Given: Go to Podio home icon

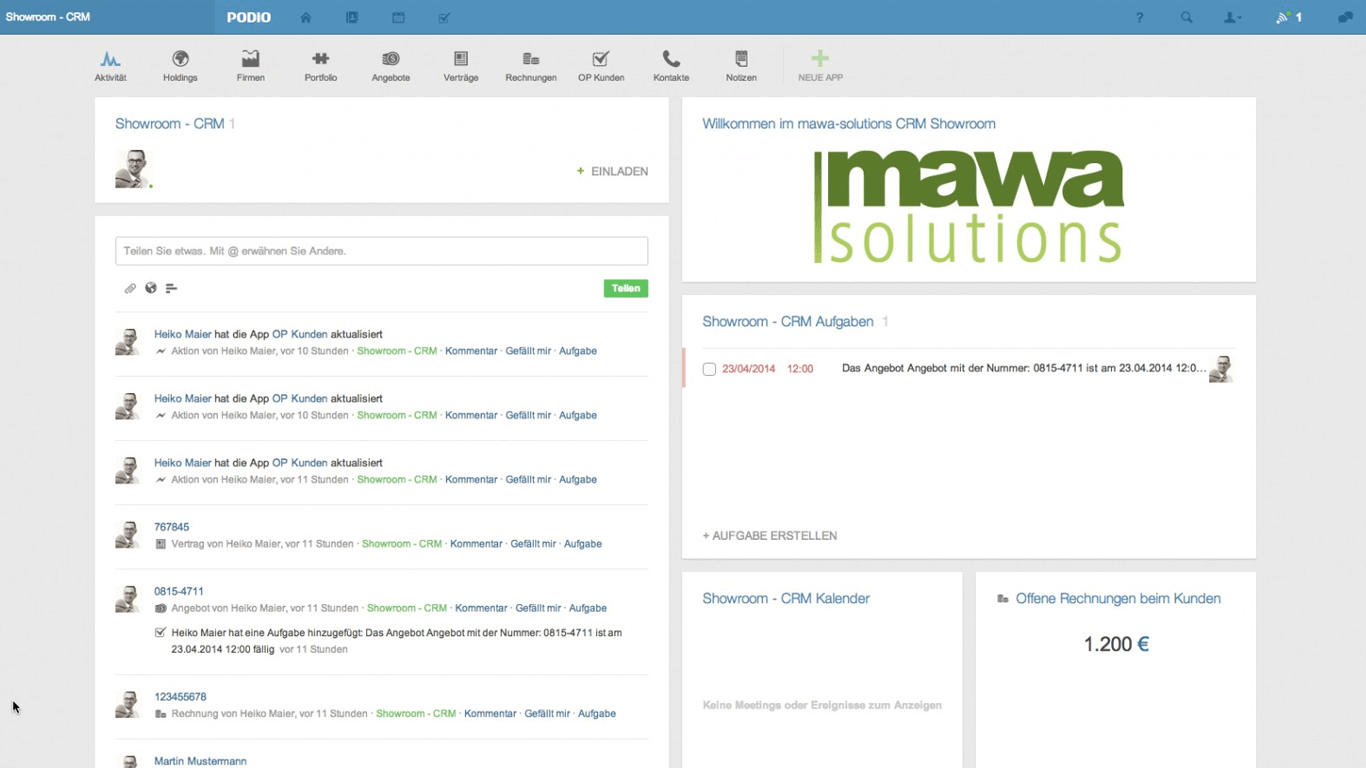Looking at the screenshot, I should pyautogui.click(x=306, y=18).
